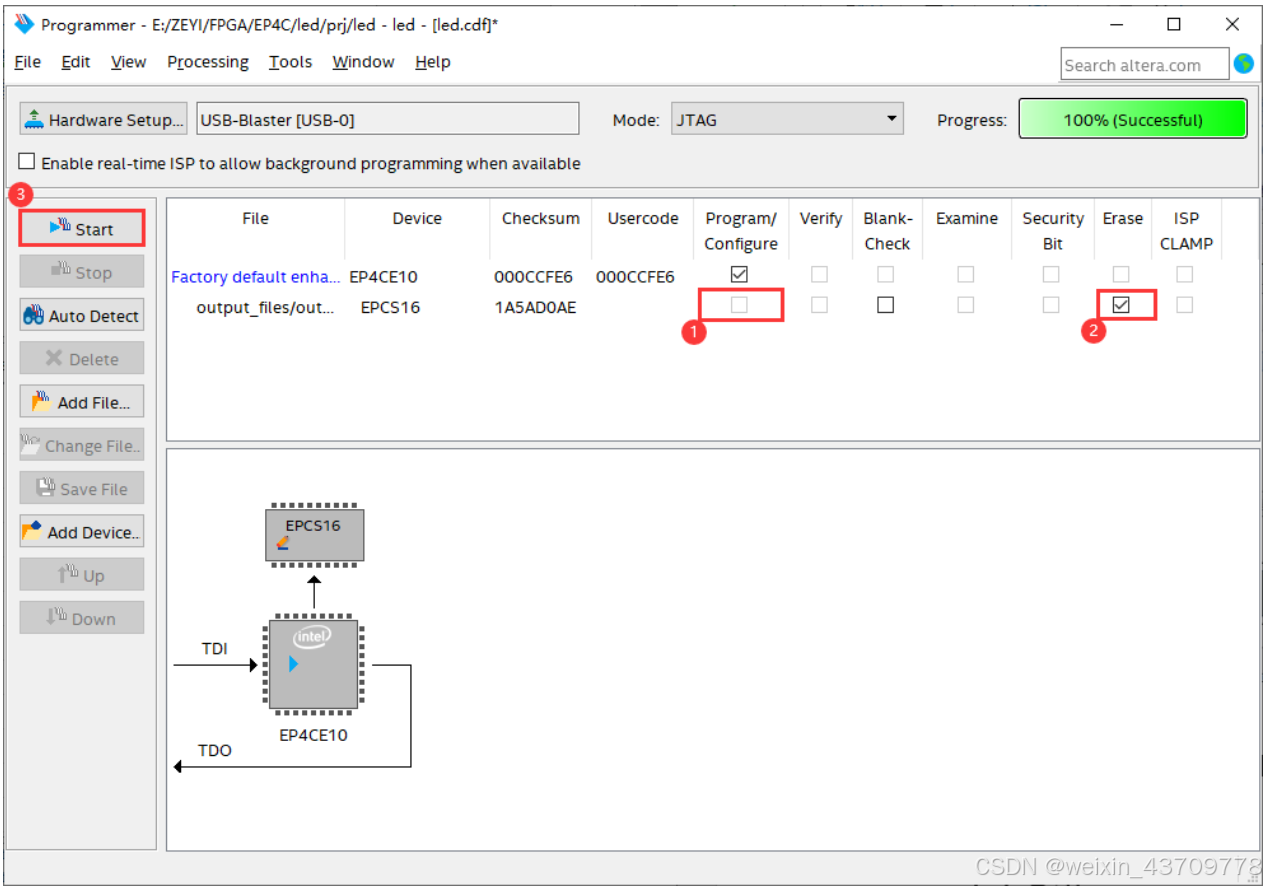Add a programming file with Add File
This screenshot has width=1266, height=888.
(x=82, y=402)
